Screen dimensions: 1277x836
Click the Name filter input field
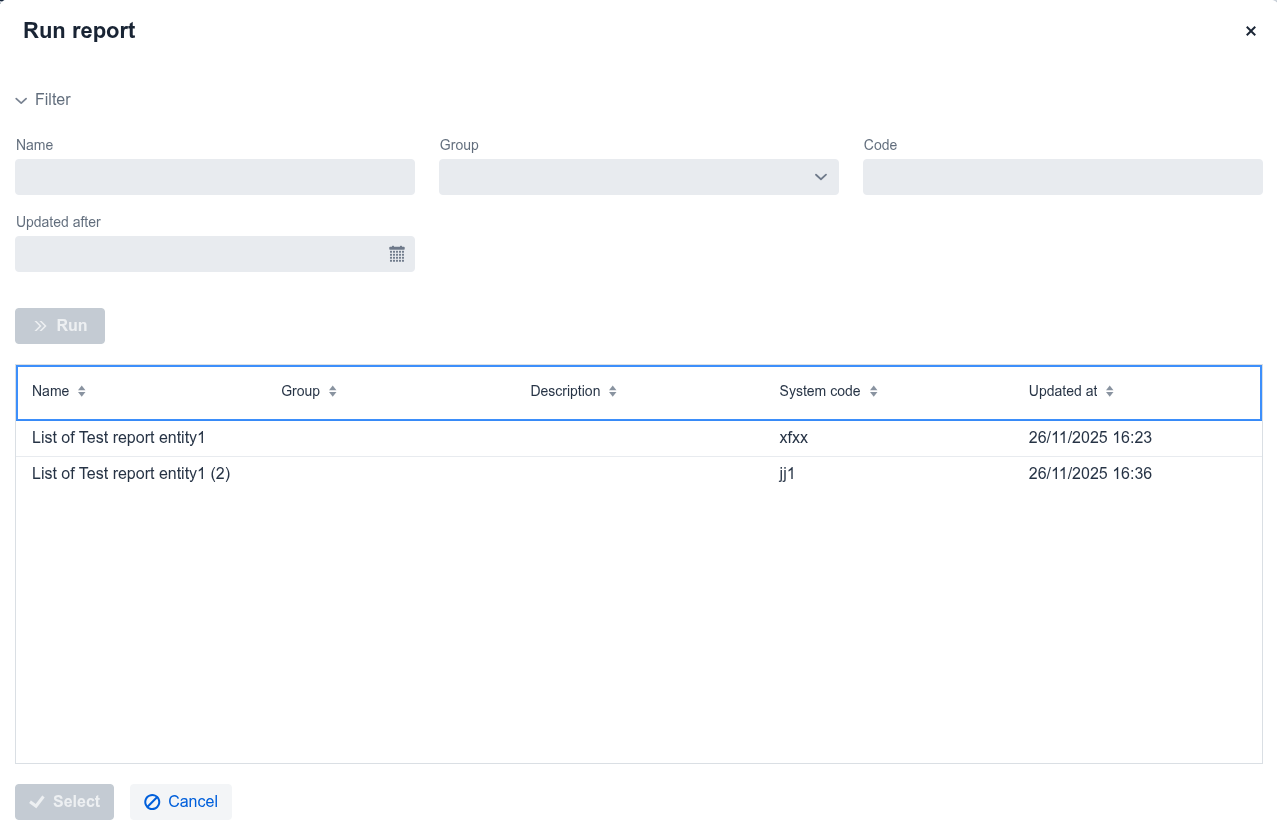point(214,177)
